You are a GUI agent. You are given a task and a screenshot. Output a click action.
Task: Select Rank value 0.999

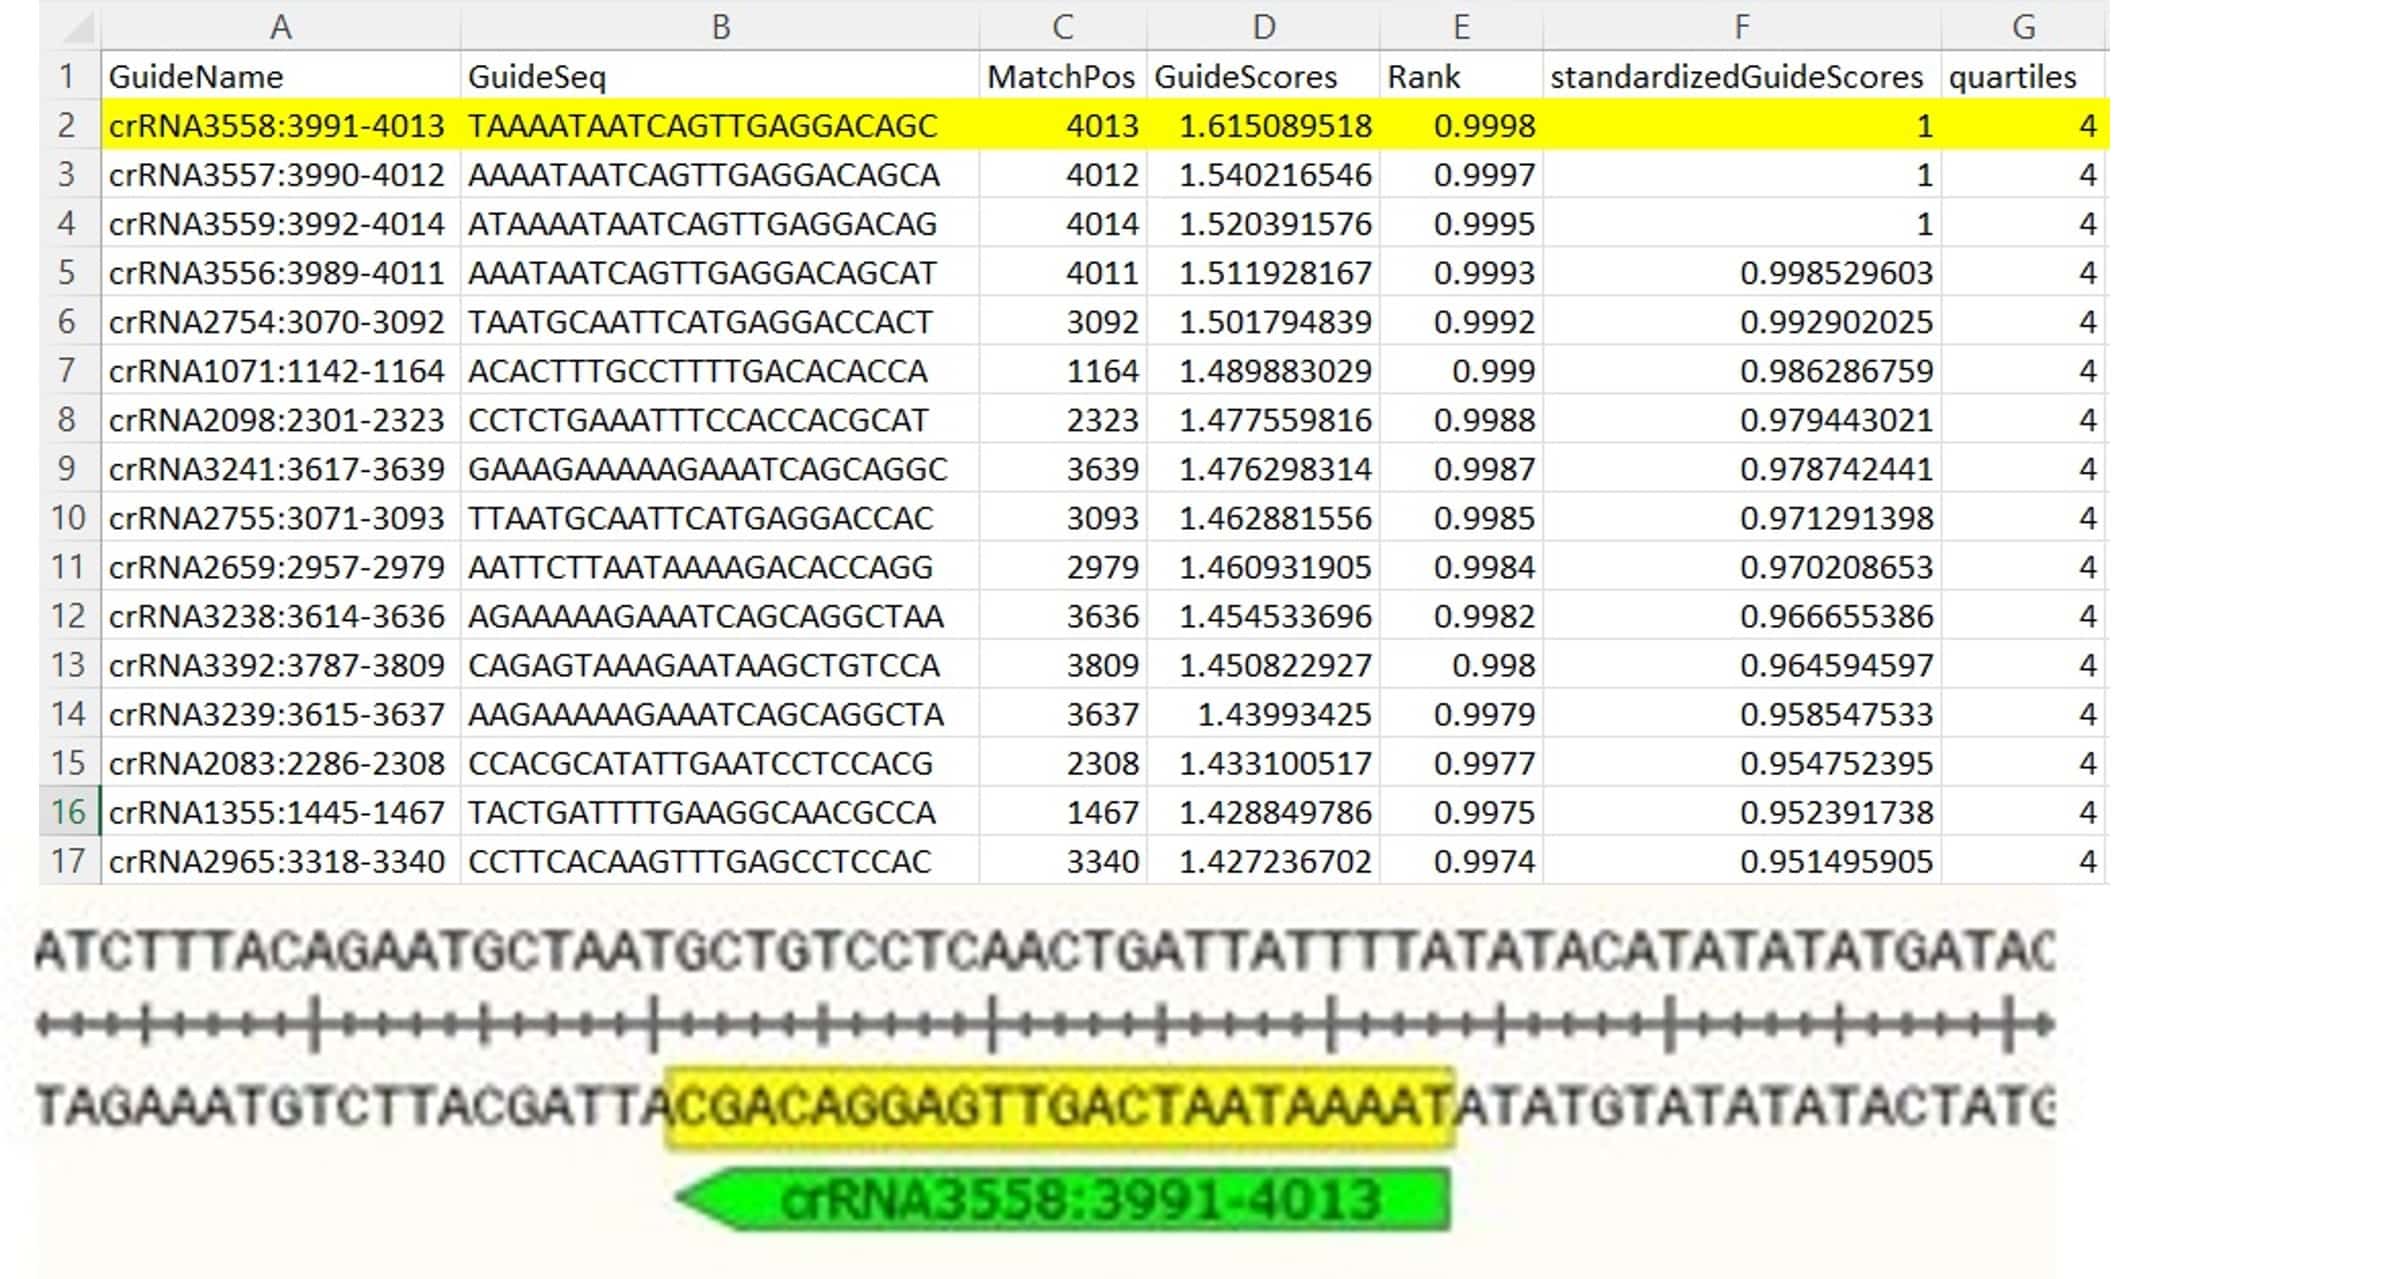tap(1461, 370)
